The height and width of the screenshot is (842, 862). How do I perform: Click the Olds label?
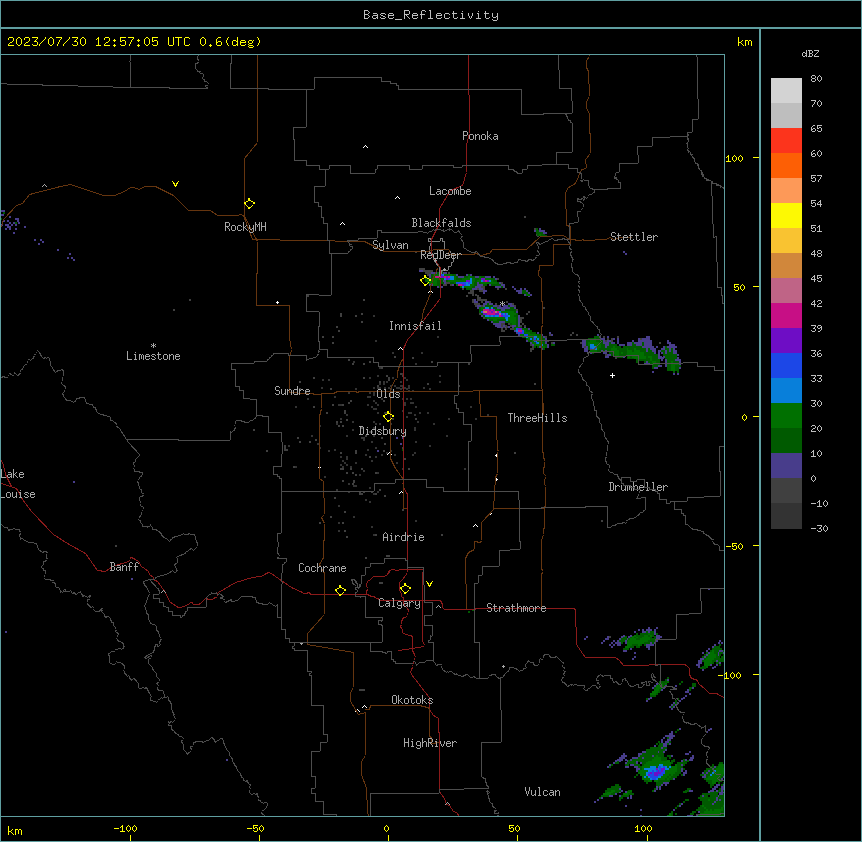click(x=388, y=394)
